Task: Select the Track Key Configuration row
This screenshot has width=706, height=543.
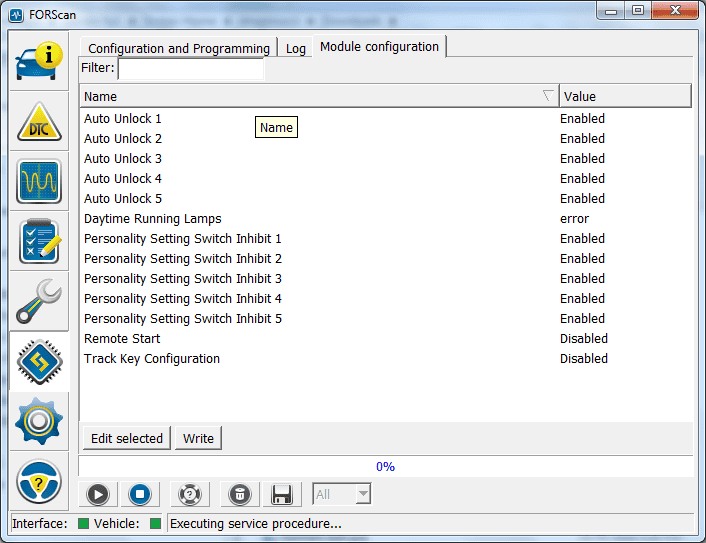Action: (x=386, y=358)
